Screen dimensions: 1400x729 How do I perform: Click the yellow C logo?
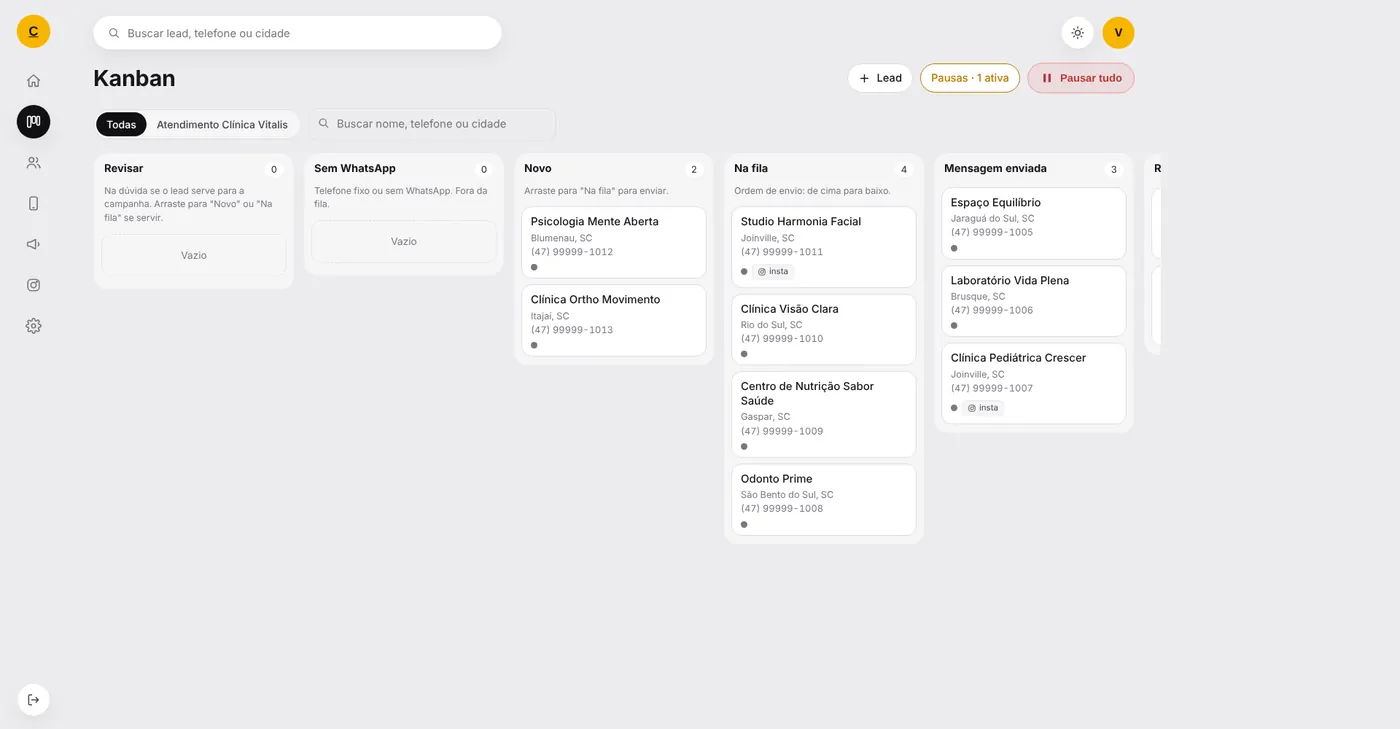(33, 32)
